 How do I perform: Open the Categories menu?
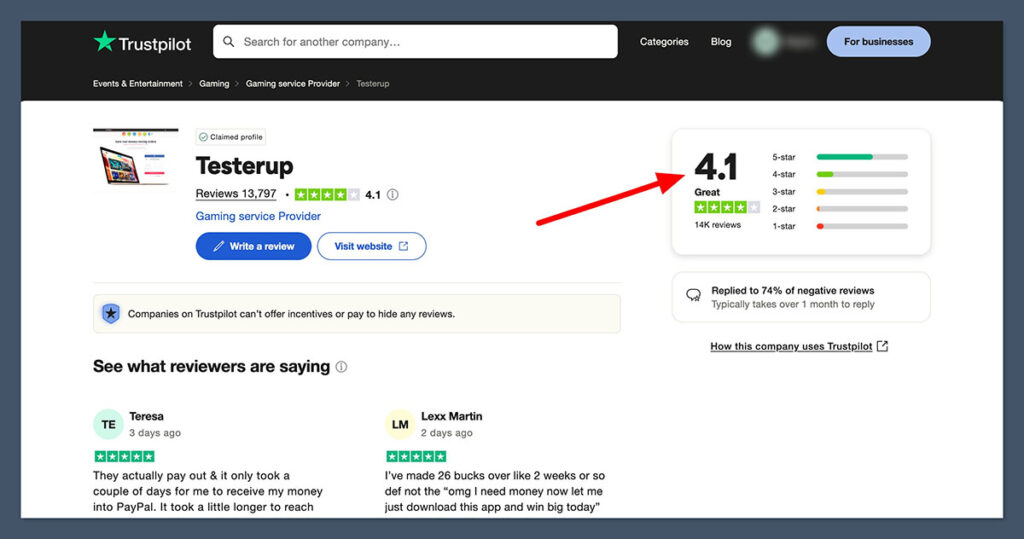point(664,42)
